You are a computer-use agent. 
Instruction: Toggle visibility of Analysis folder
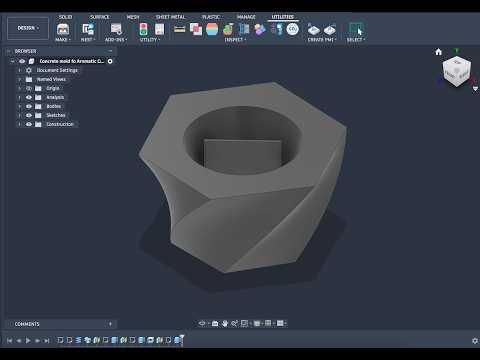(x=29, y=97)
